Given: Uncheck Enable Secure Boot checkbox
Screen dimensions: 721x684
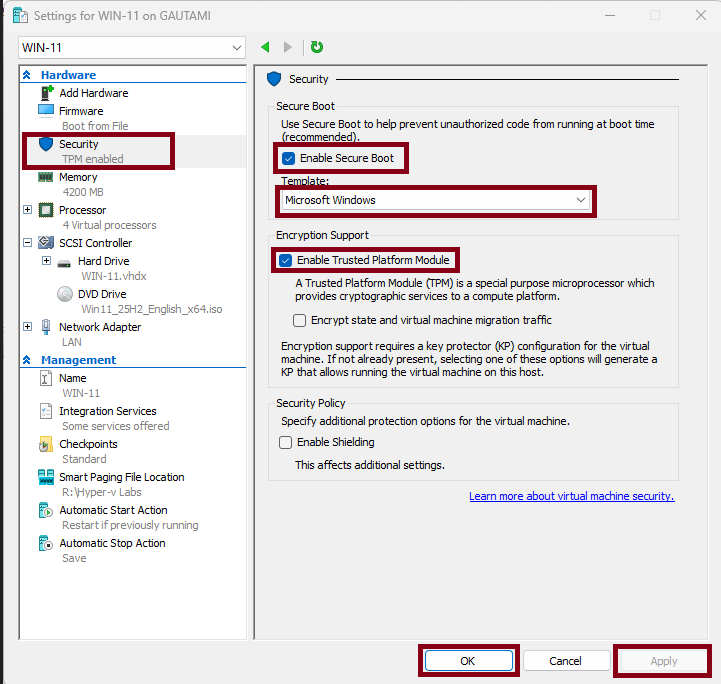Looking at the screenshot, I should click(289, 158).
